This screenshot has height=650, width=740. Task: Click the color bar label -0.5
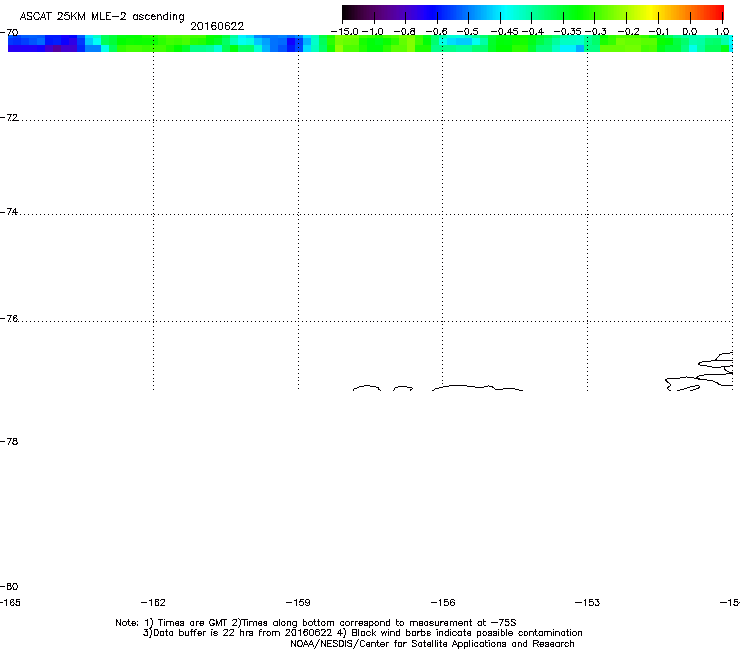[468, 32]
